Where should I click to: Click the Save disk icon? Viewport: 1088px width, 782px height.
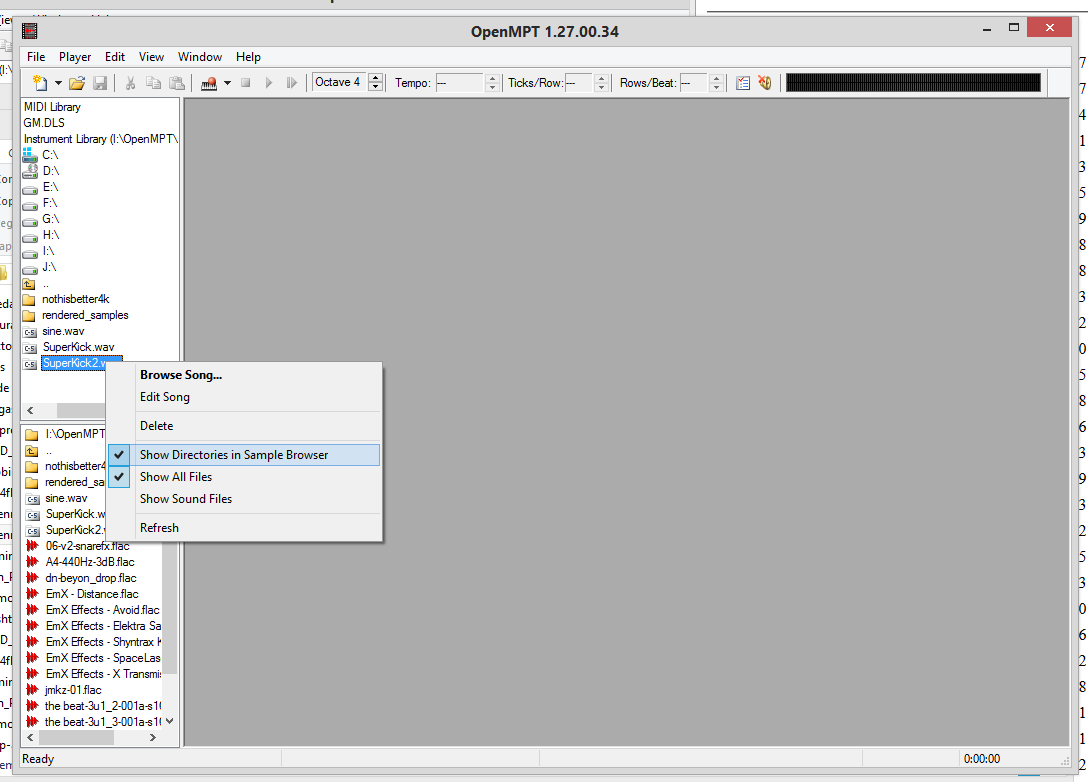(x=100, y=83)
